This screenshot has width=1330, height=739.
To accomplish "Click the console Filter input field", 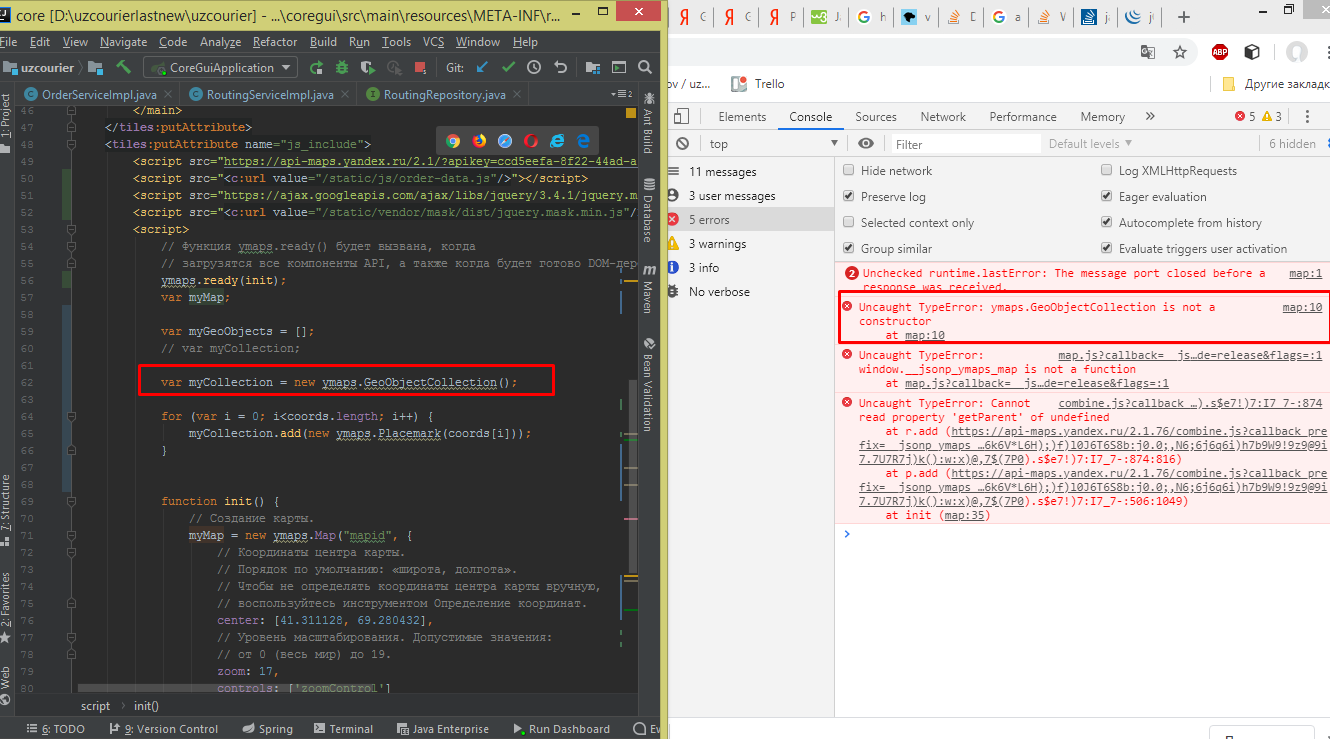I will [965, 144].
